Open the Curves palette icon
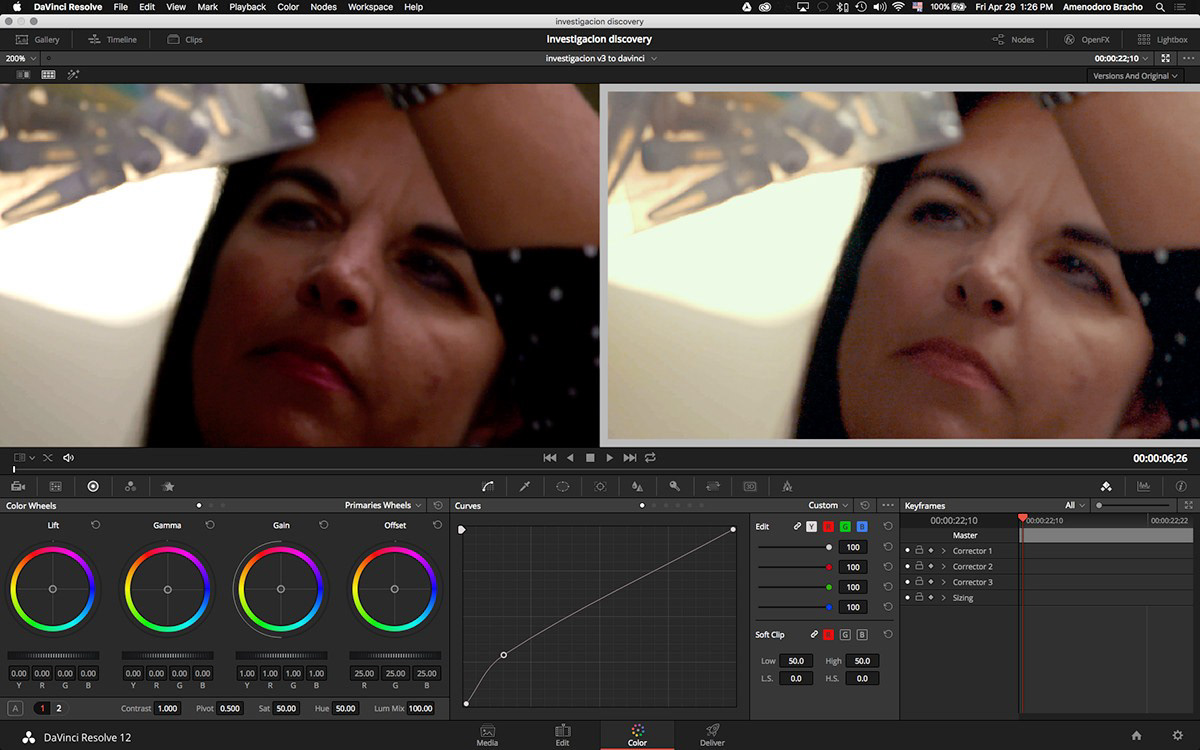This screenshot has width=1200, height=750. point(487,486)
